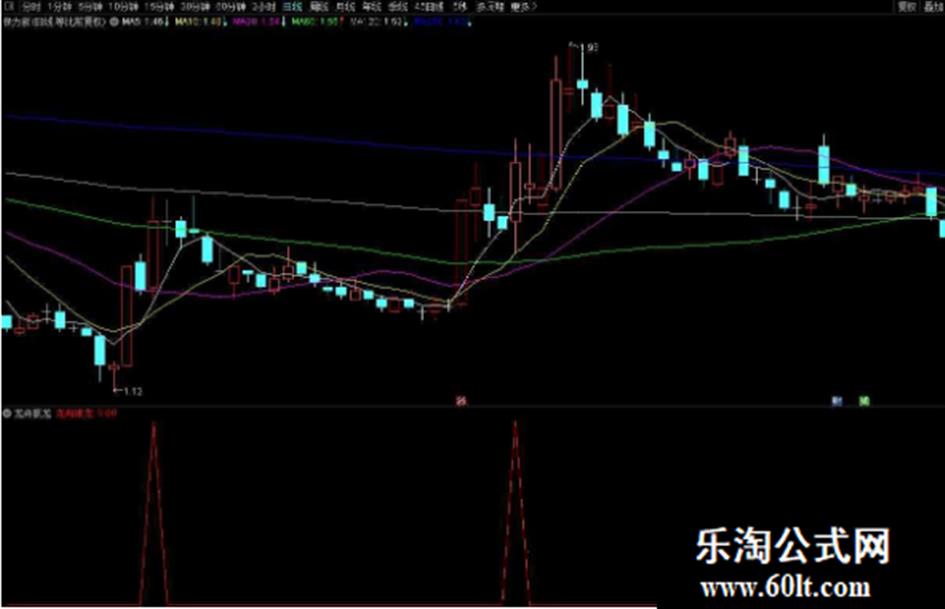Click the red event marker below the candles
This screenshot has height=609, width=945.
tap(461, 400)
